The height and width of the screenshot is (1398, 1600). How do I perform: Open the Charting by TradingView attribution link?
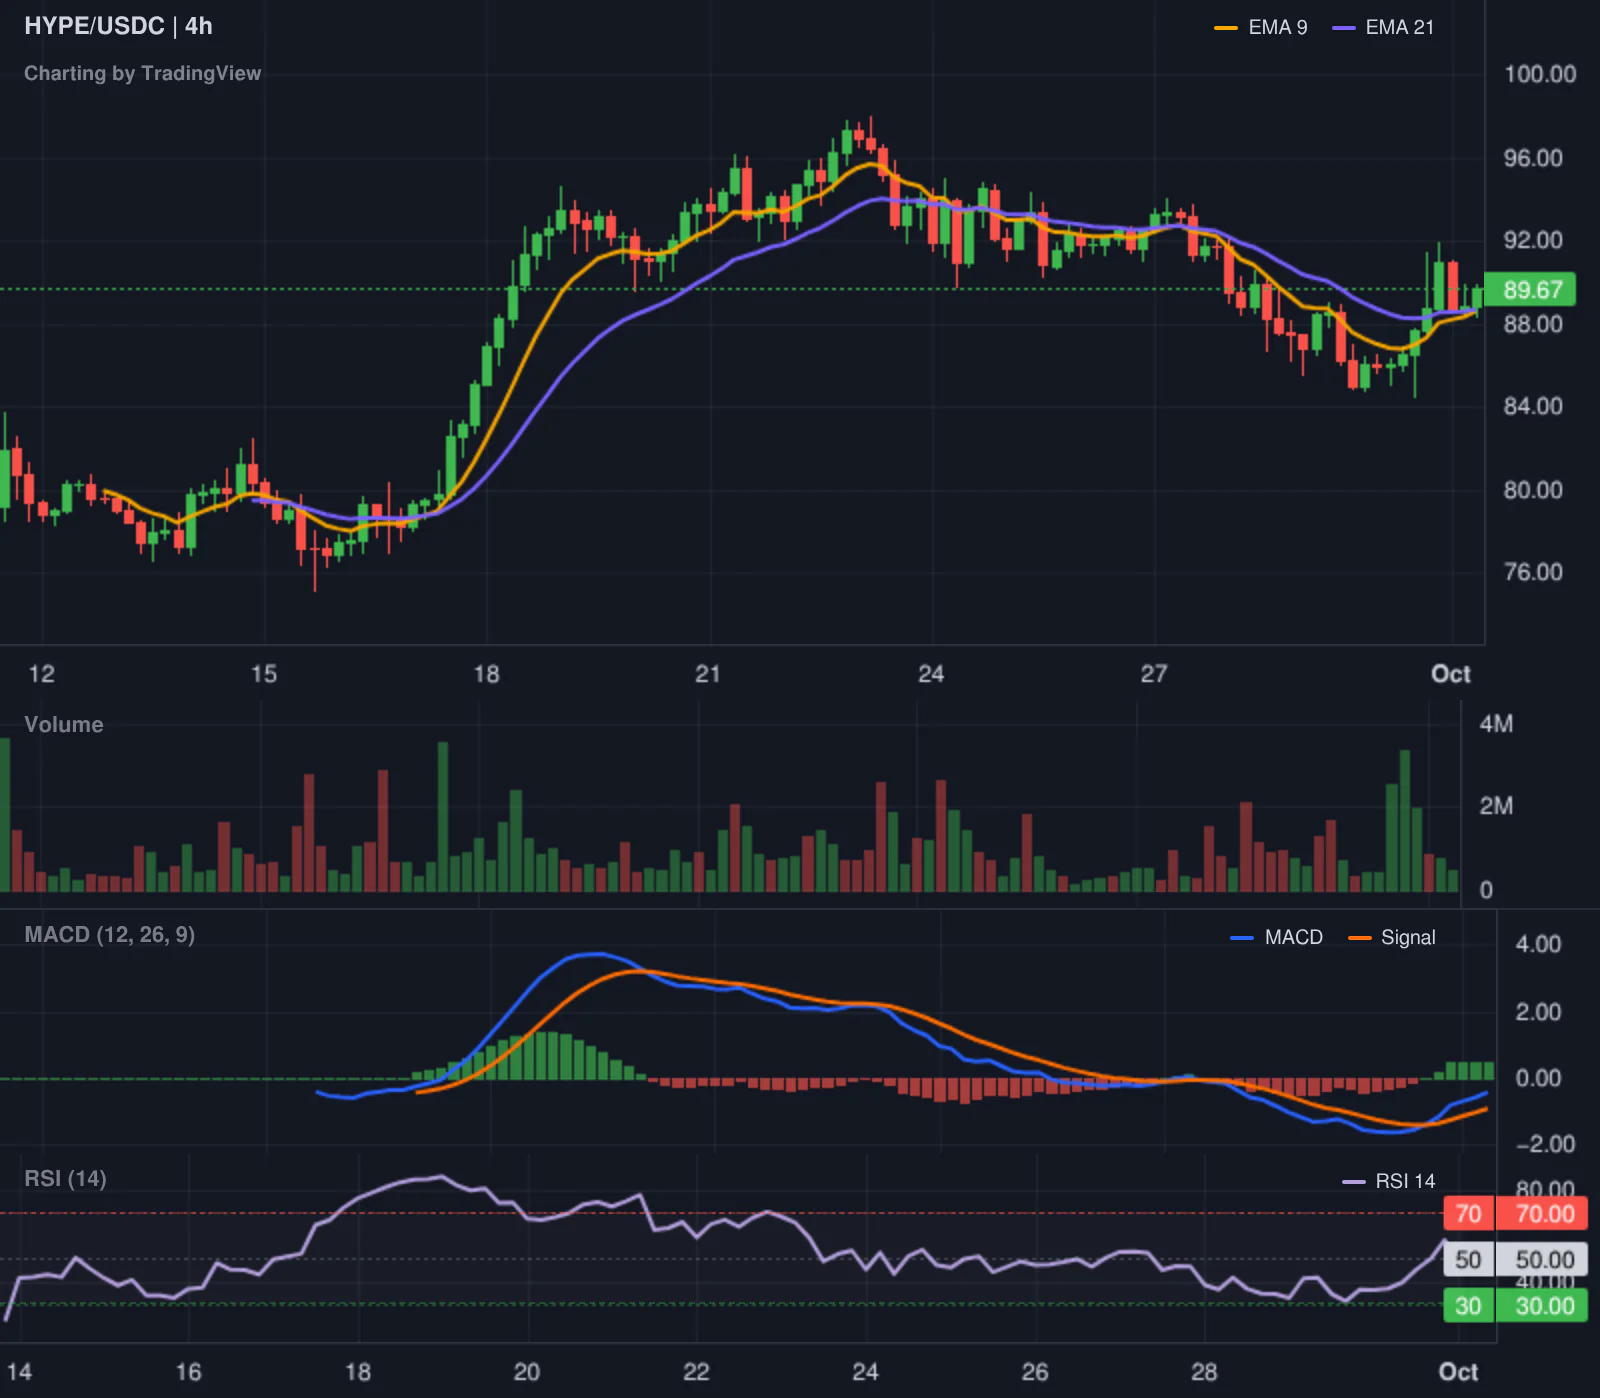click(x=142, y=73)
